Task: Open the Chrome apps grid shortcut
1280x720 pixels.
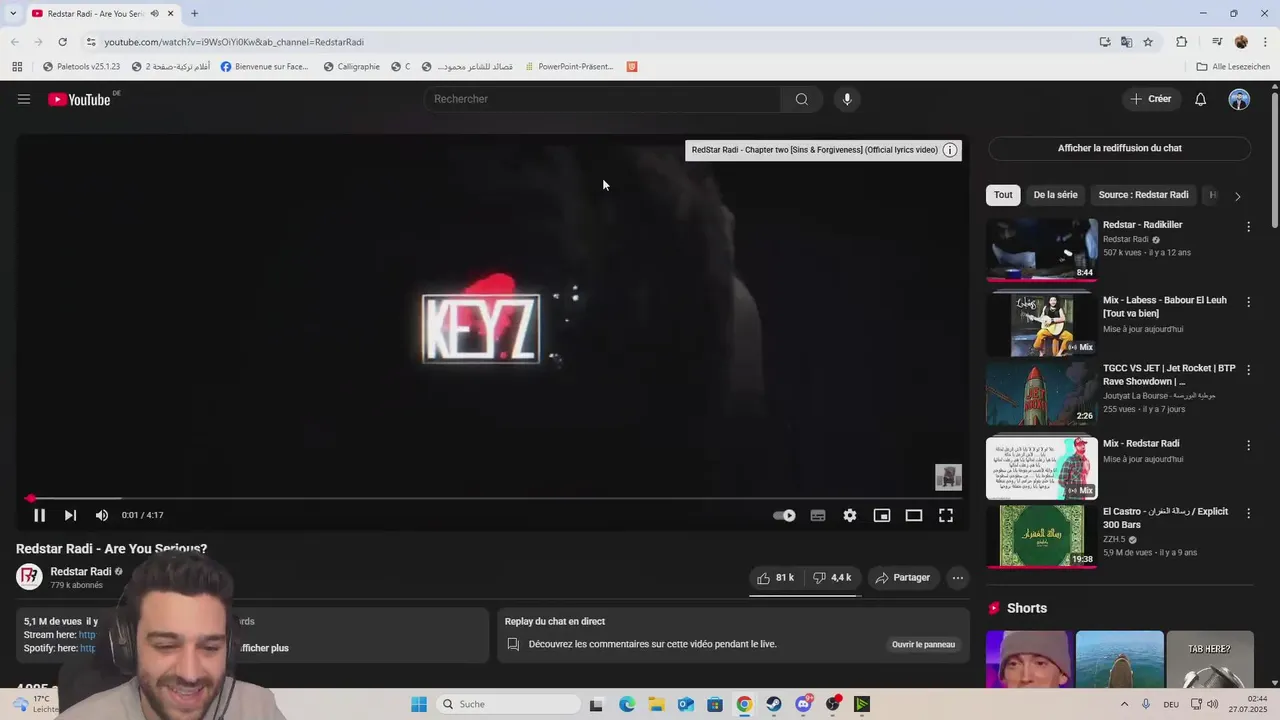Action: (x=17, y=67)
